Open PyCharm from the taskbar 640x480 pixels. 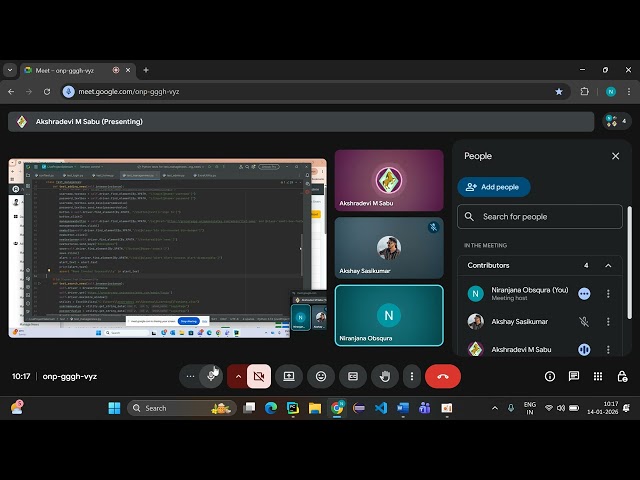point(293,408)
